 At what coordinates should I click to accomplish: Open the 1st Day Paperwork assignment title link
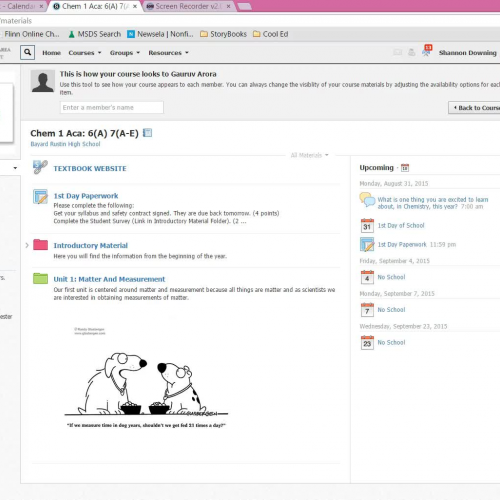click(x=86, y=196)
